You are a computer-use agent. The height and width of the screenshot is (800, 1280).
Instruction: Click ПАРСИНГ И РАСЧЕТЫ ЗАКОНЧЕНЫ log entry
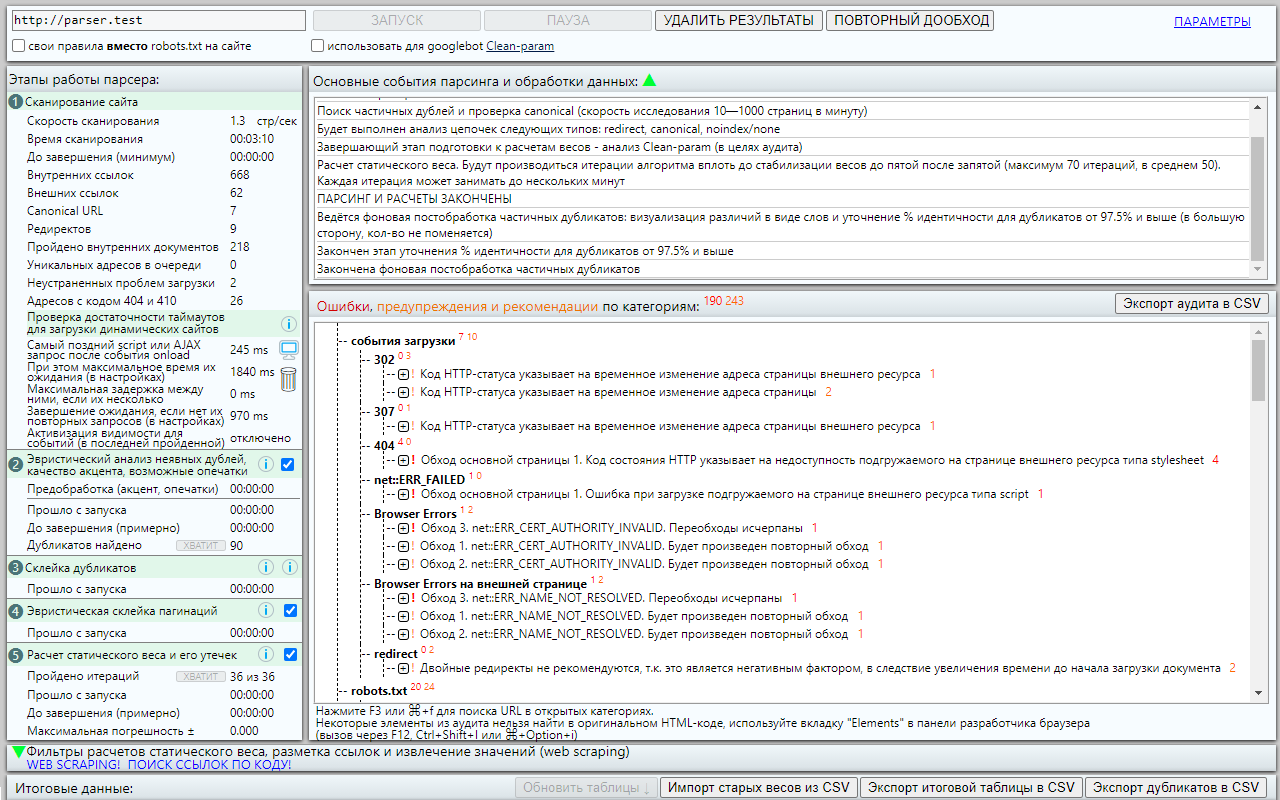414,199
